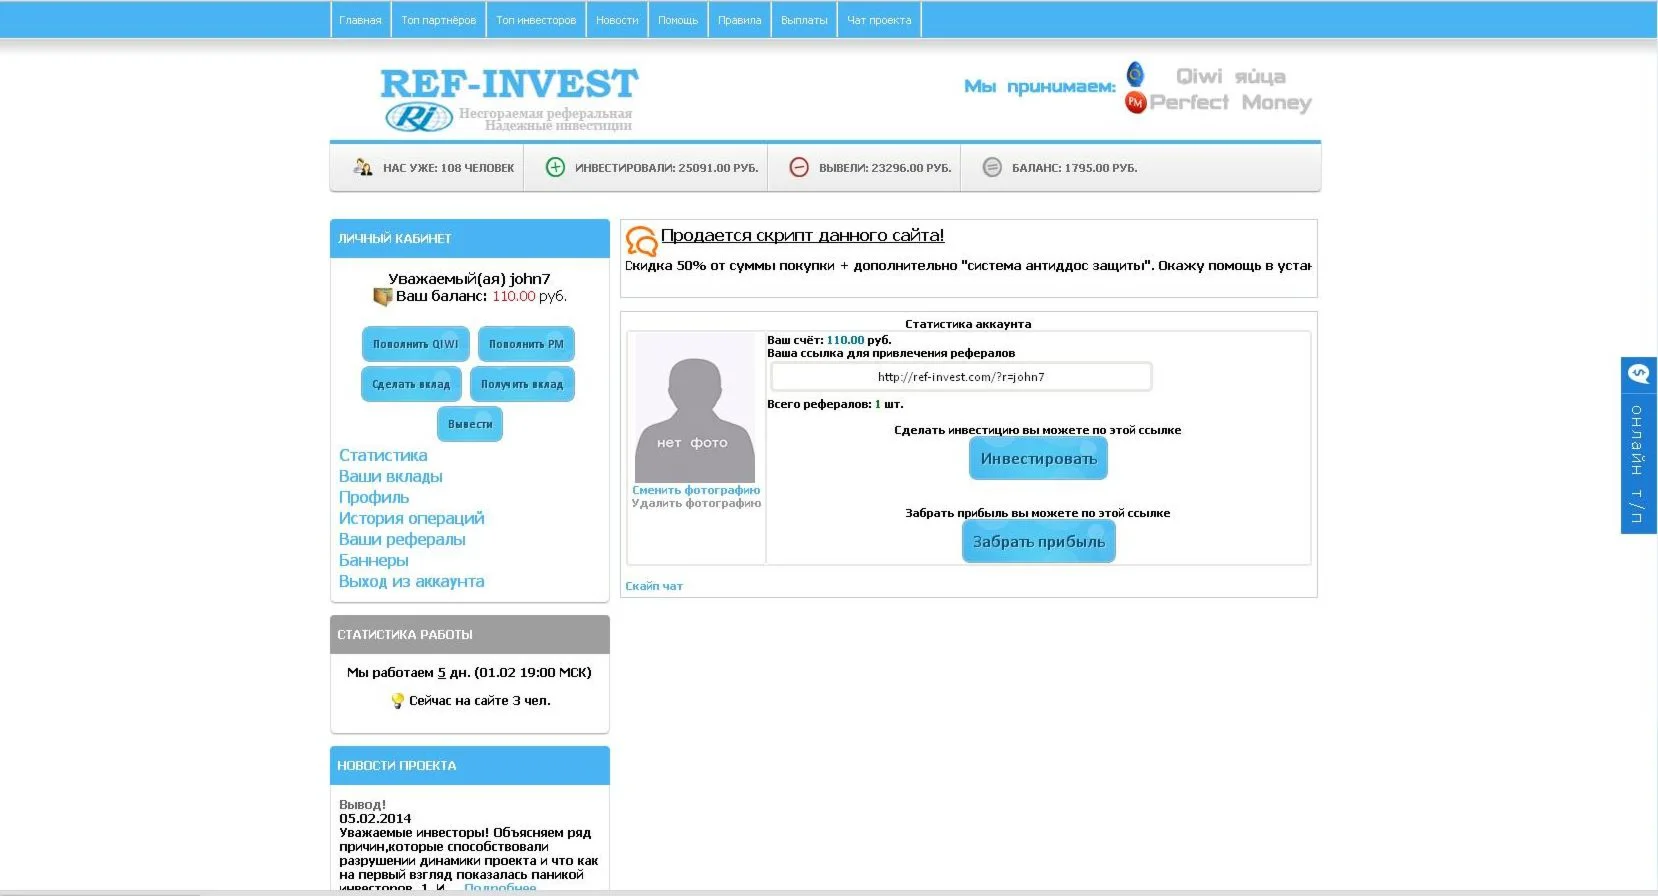Click the orange chat bubble announcement icon

(641, 240)
